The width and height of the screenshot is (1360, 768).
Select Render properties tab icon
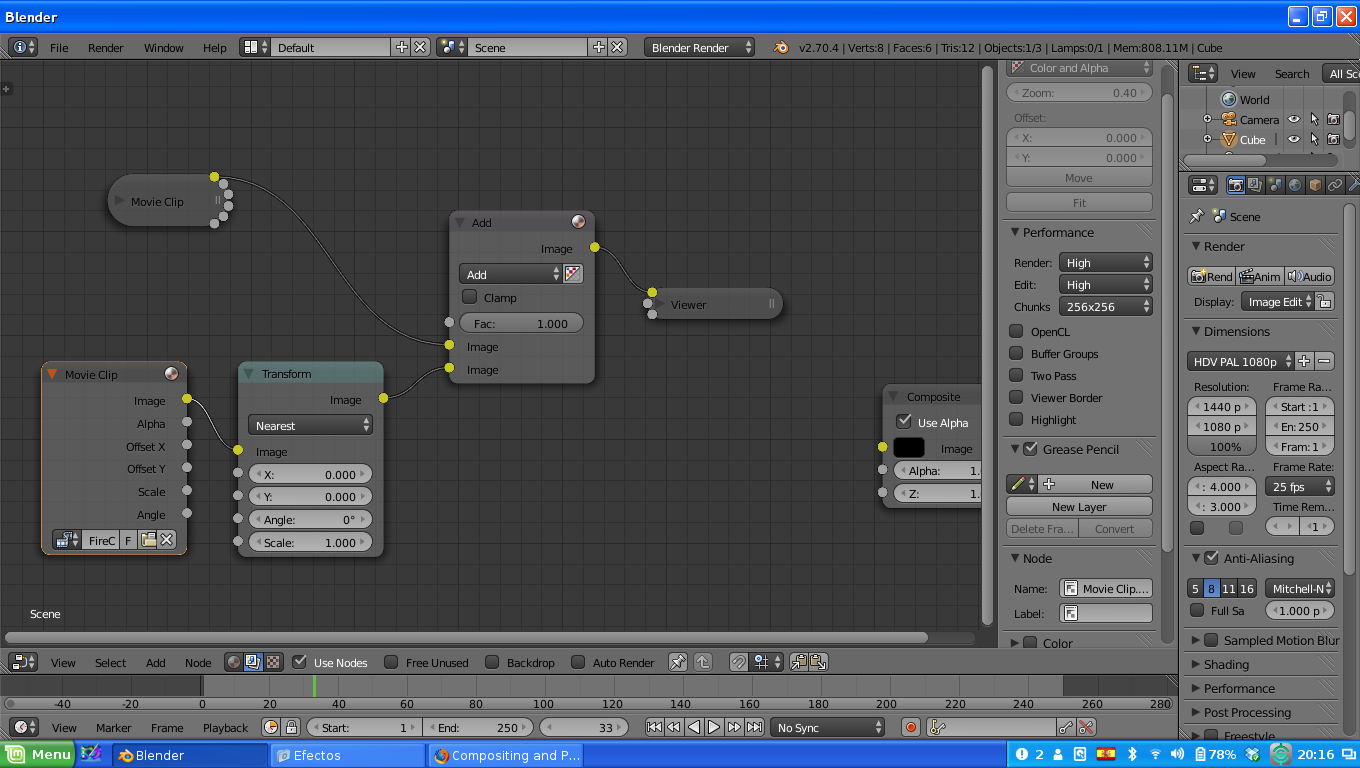tap(1236, 185)
